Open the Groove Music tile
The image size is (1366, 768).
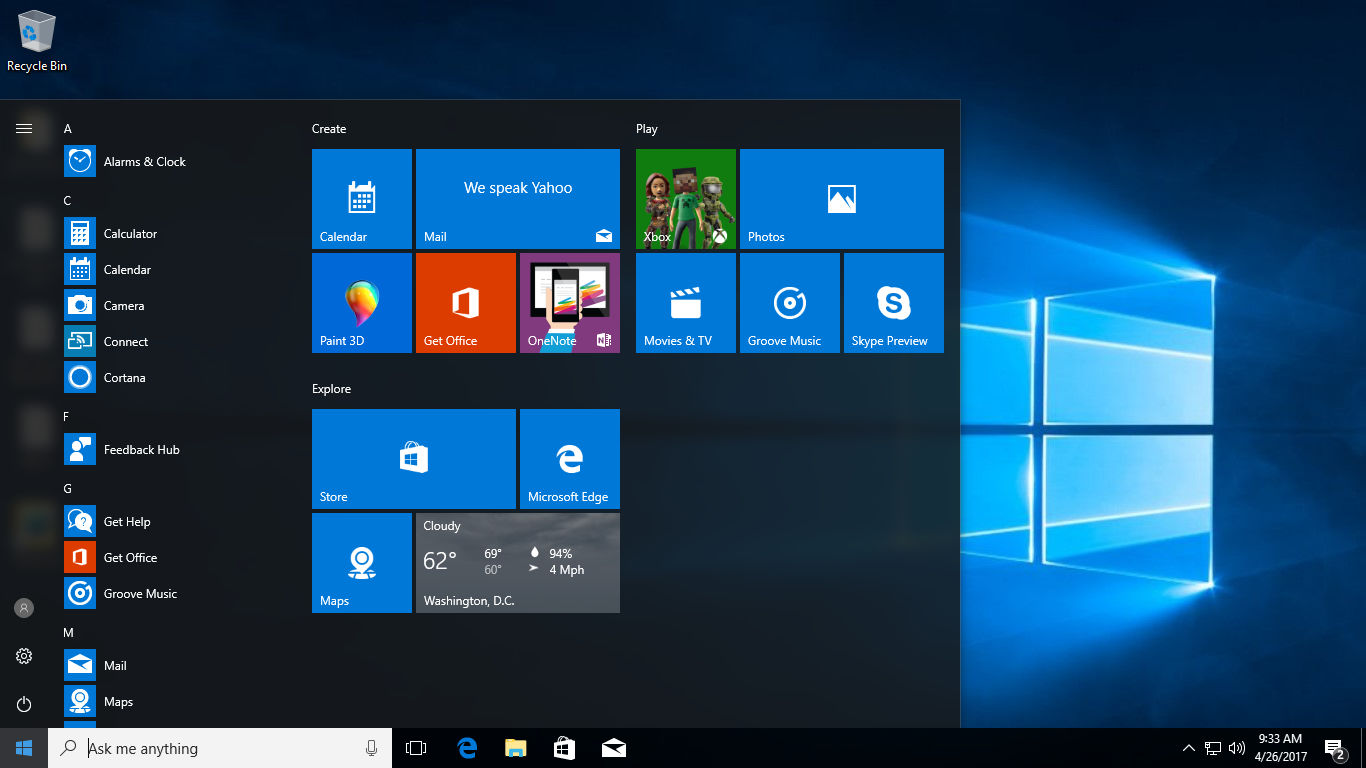pos(790,303)
